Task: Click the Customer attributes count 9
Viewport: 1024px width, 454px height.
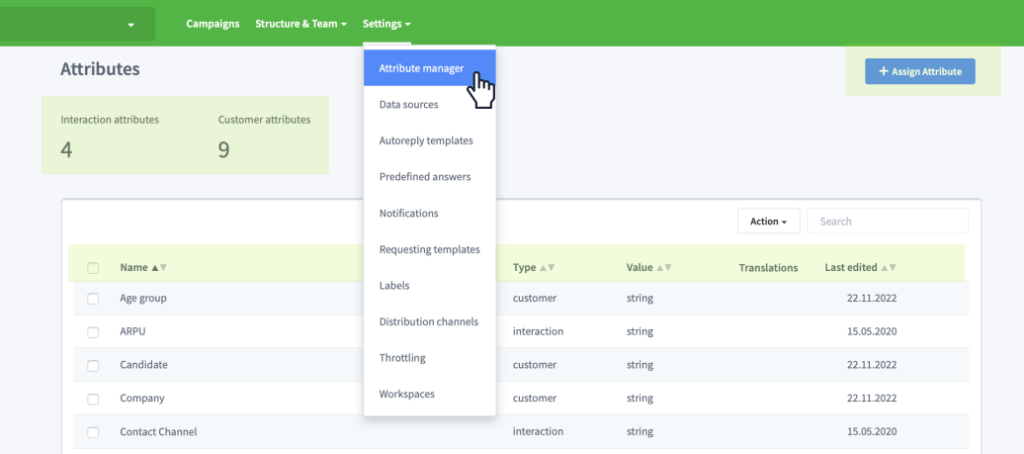Action: tap(223, 150)
